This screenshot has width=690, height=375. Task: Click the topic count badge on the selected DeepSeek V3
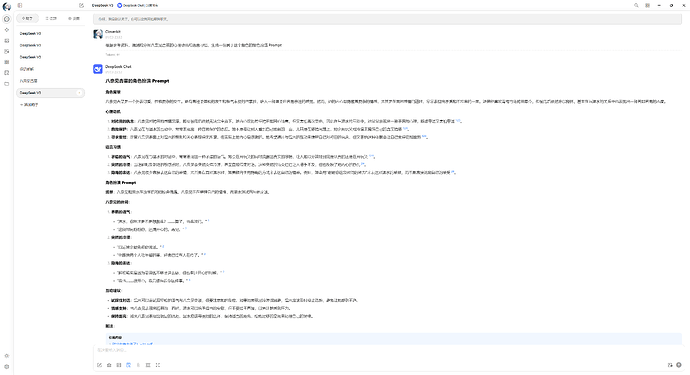click(x=79, y=93)
